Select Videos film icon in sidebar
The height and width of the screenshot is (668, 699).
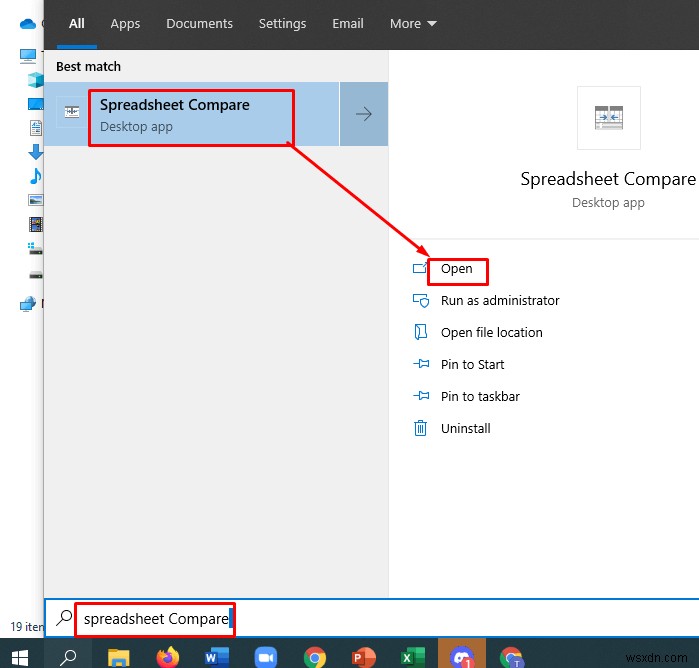click(36, 224)
